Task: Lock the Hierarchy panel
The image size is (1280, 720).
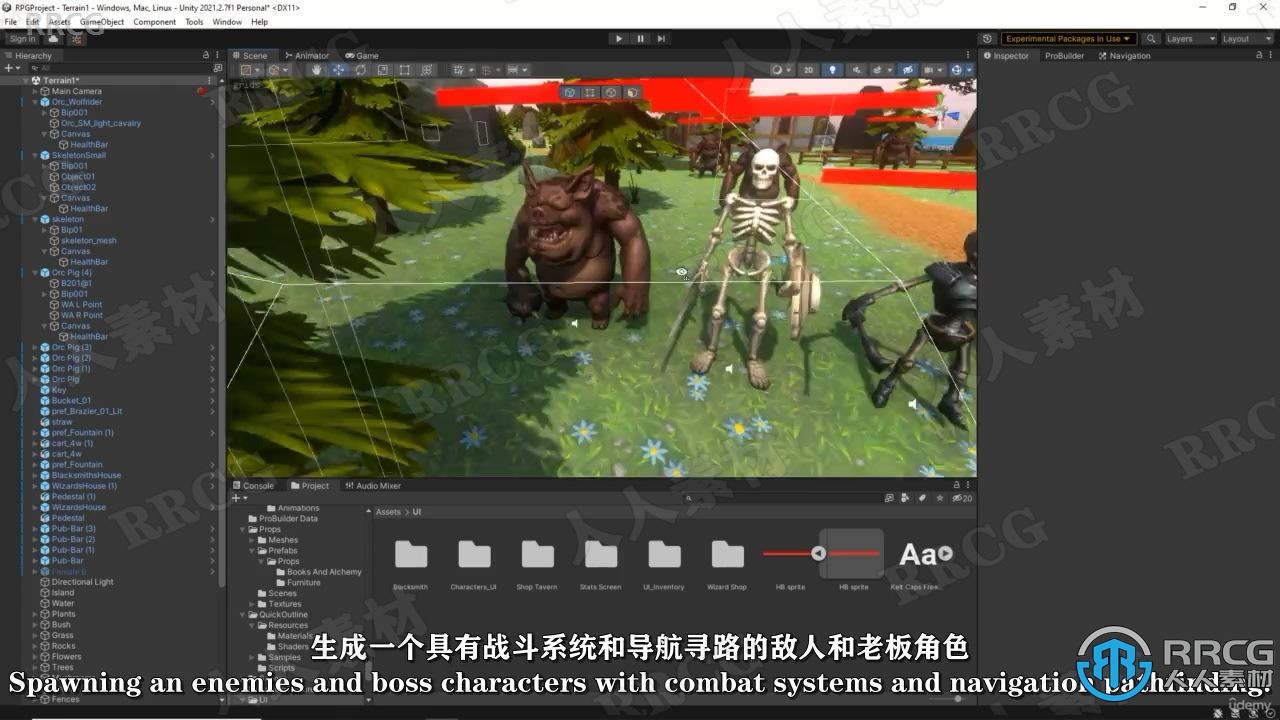Action: (207, 56)
